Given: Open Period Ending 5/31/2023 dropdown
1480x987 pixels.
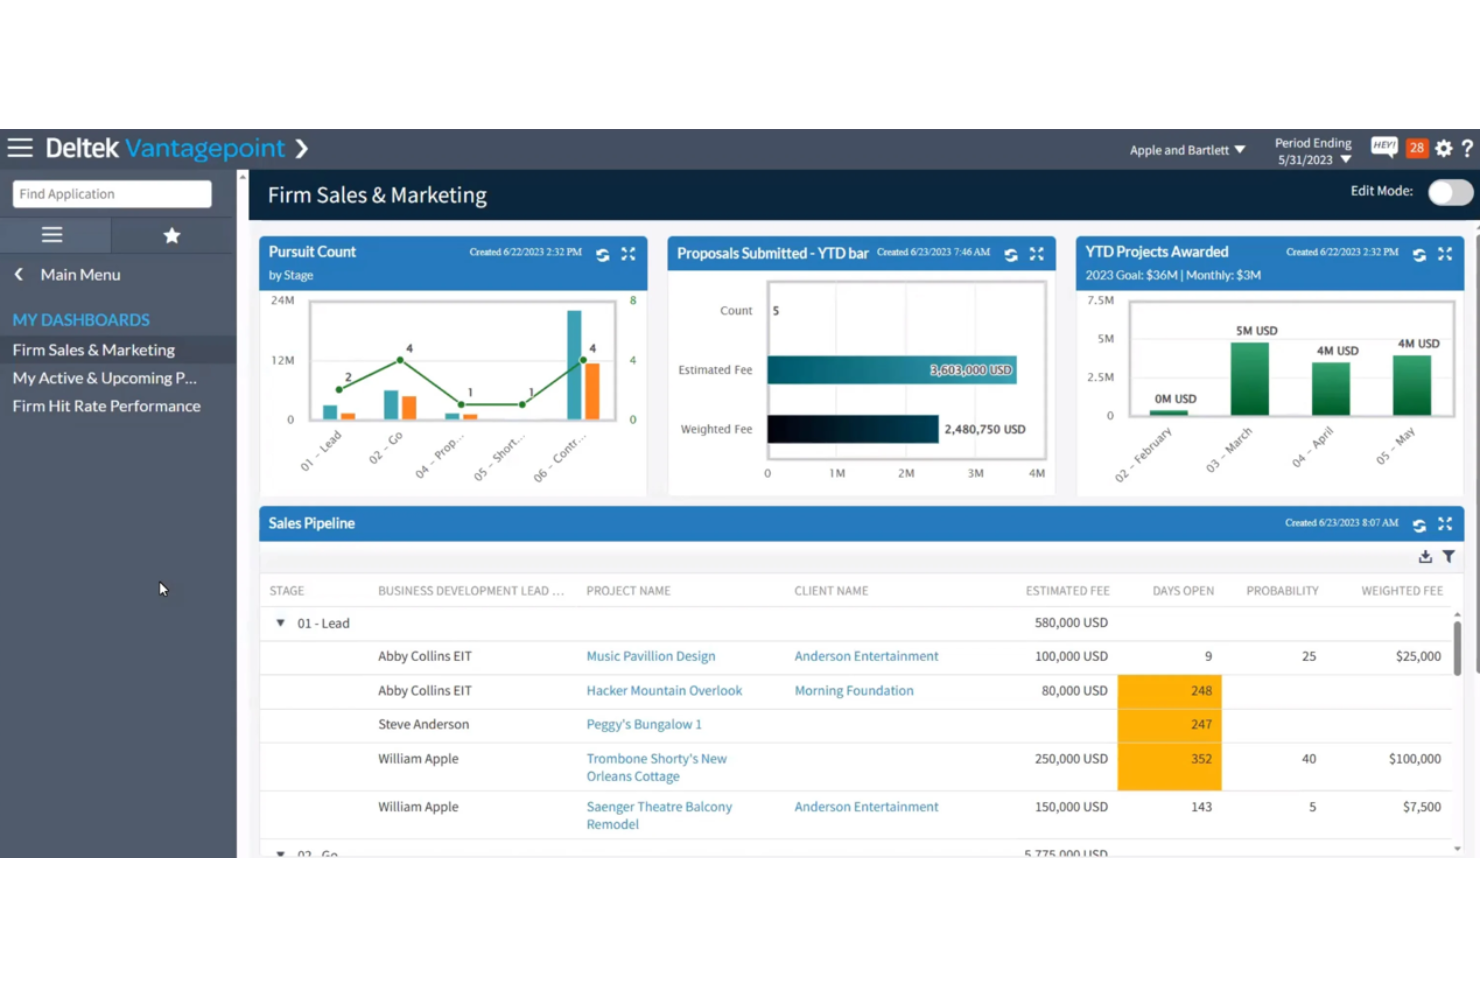Looking at the screenshot, I should [1313, 151].
